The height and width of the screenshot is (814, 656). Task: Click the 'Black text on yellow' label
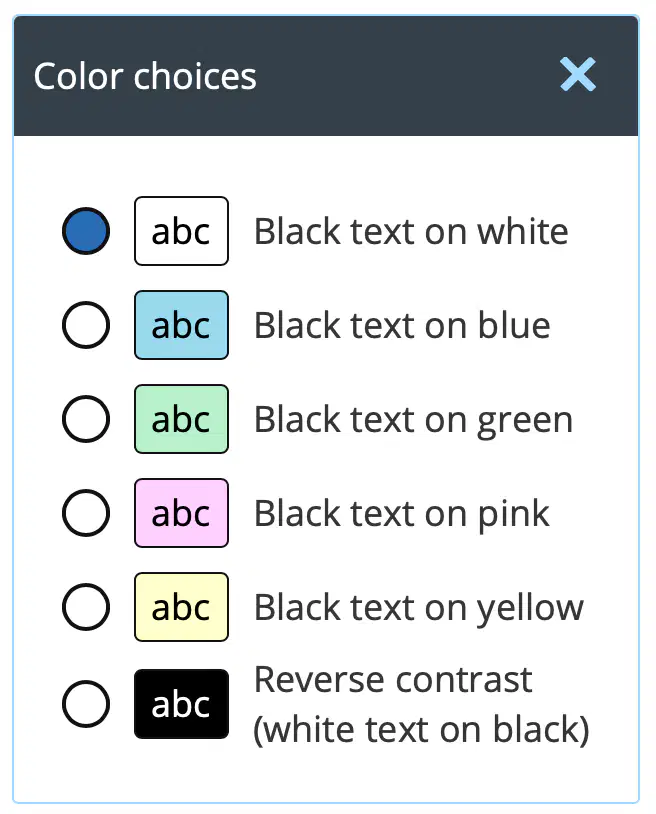419,608
